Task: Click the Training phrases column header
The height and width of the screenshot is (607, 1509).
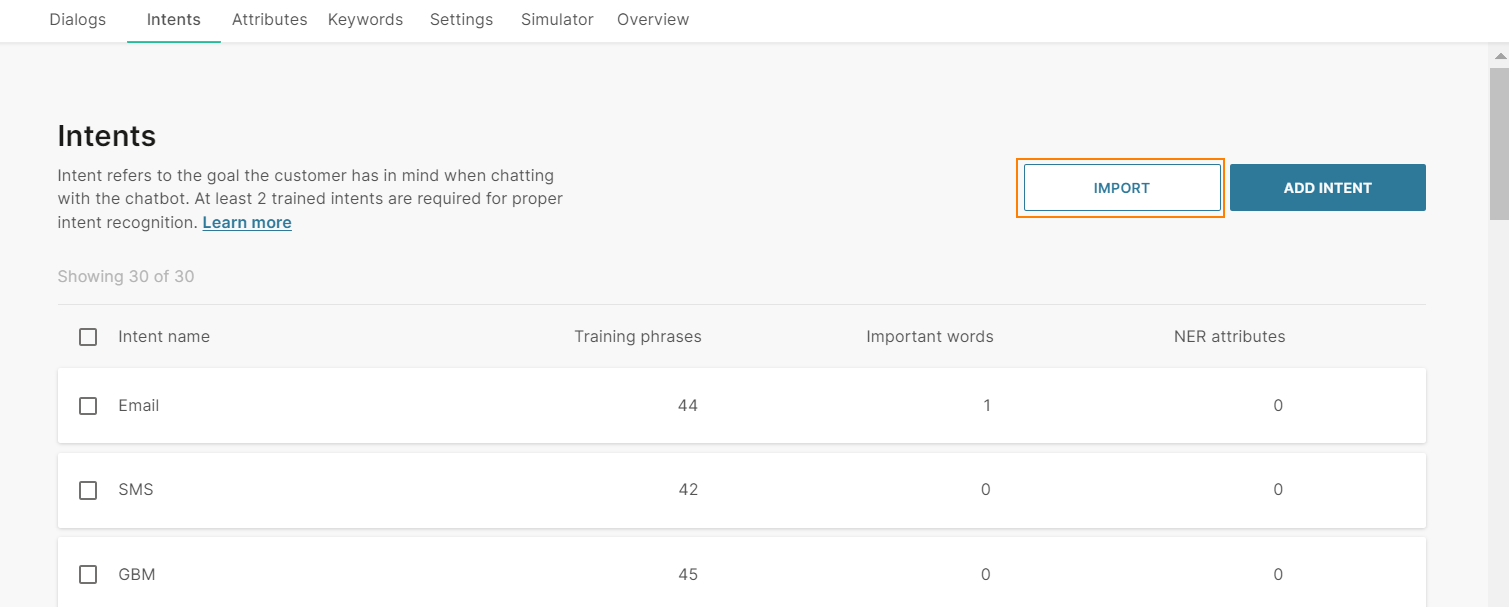Action: click(637, 337)
